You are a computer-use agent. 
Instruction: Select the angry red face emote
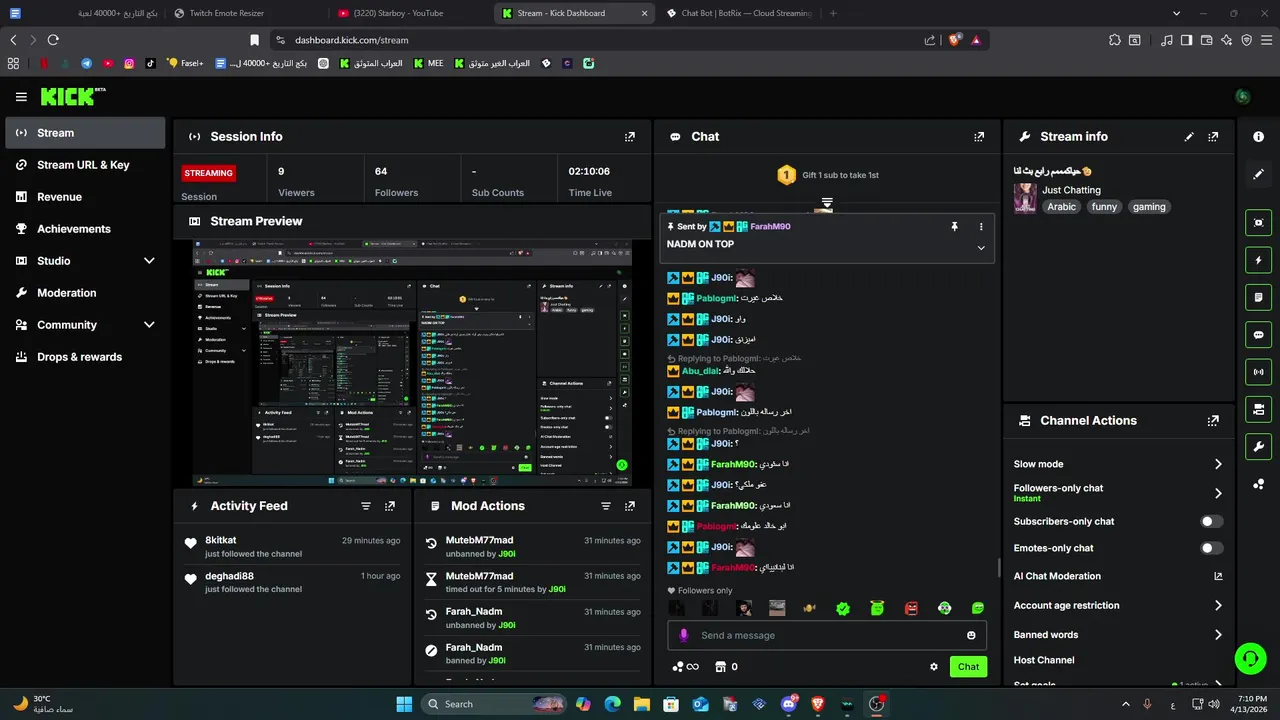coord(911,608)
